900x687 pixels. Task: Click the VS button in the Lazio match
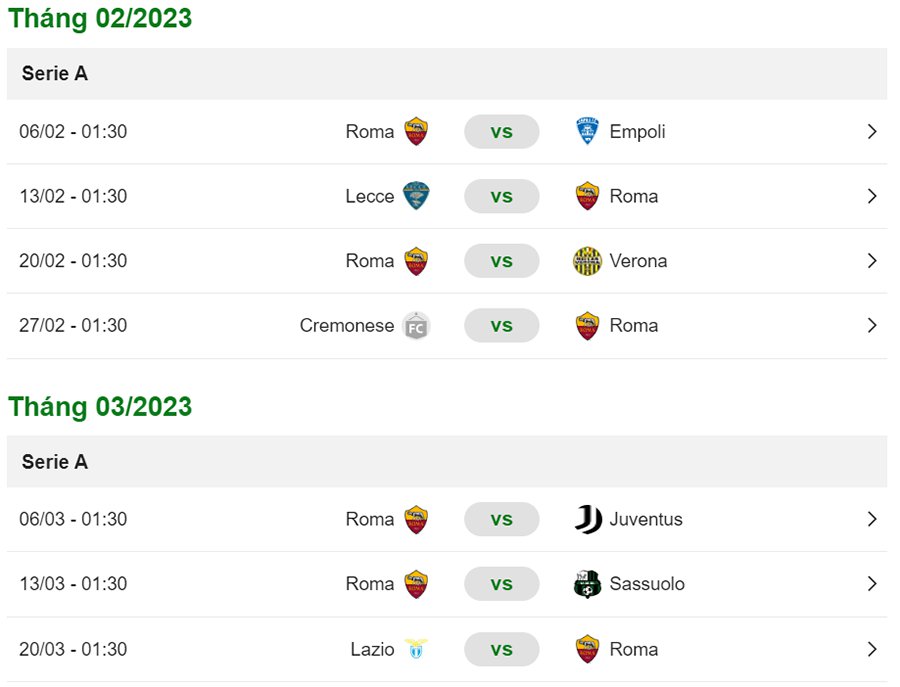coord(502,649)
